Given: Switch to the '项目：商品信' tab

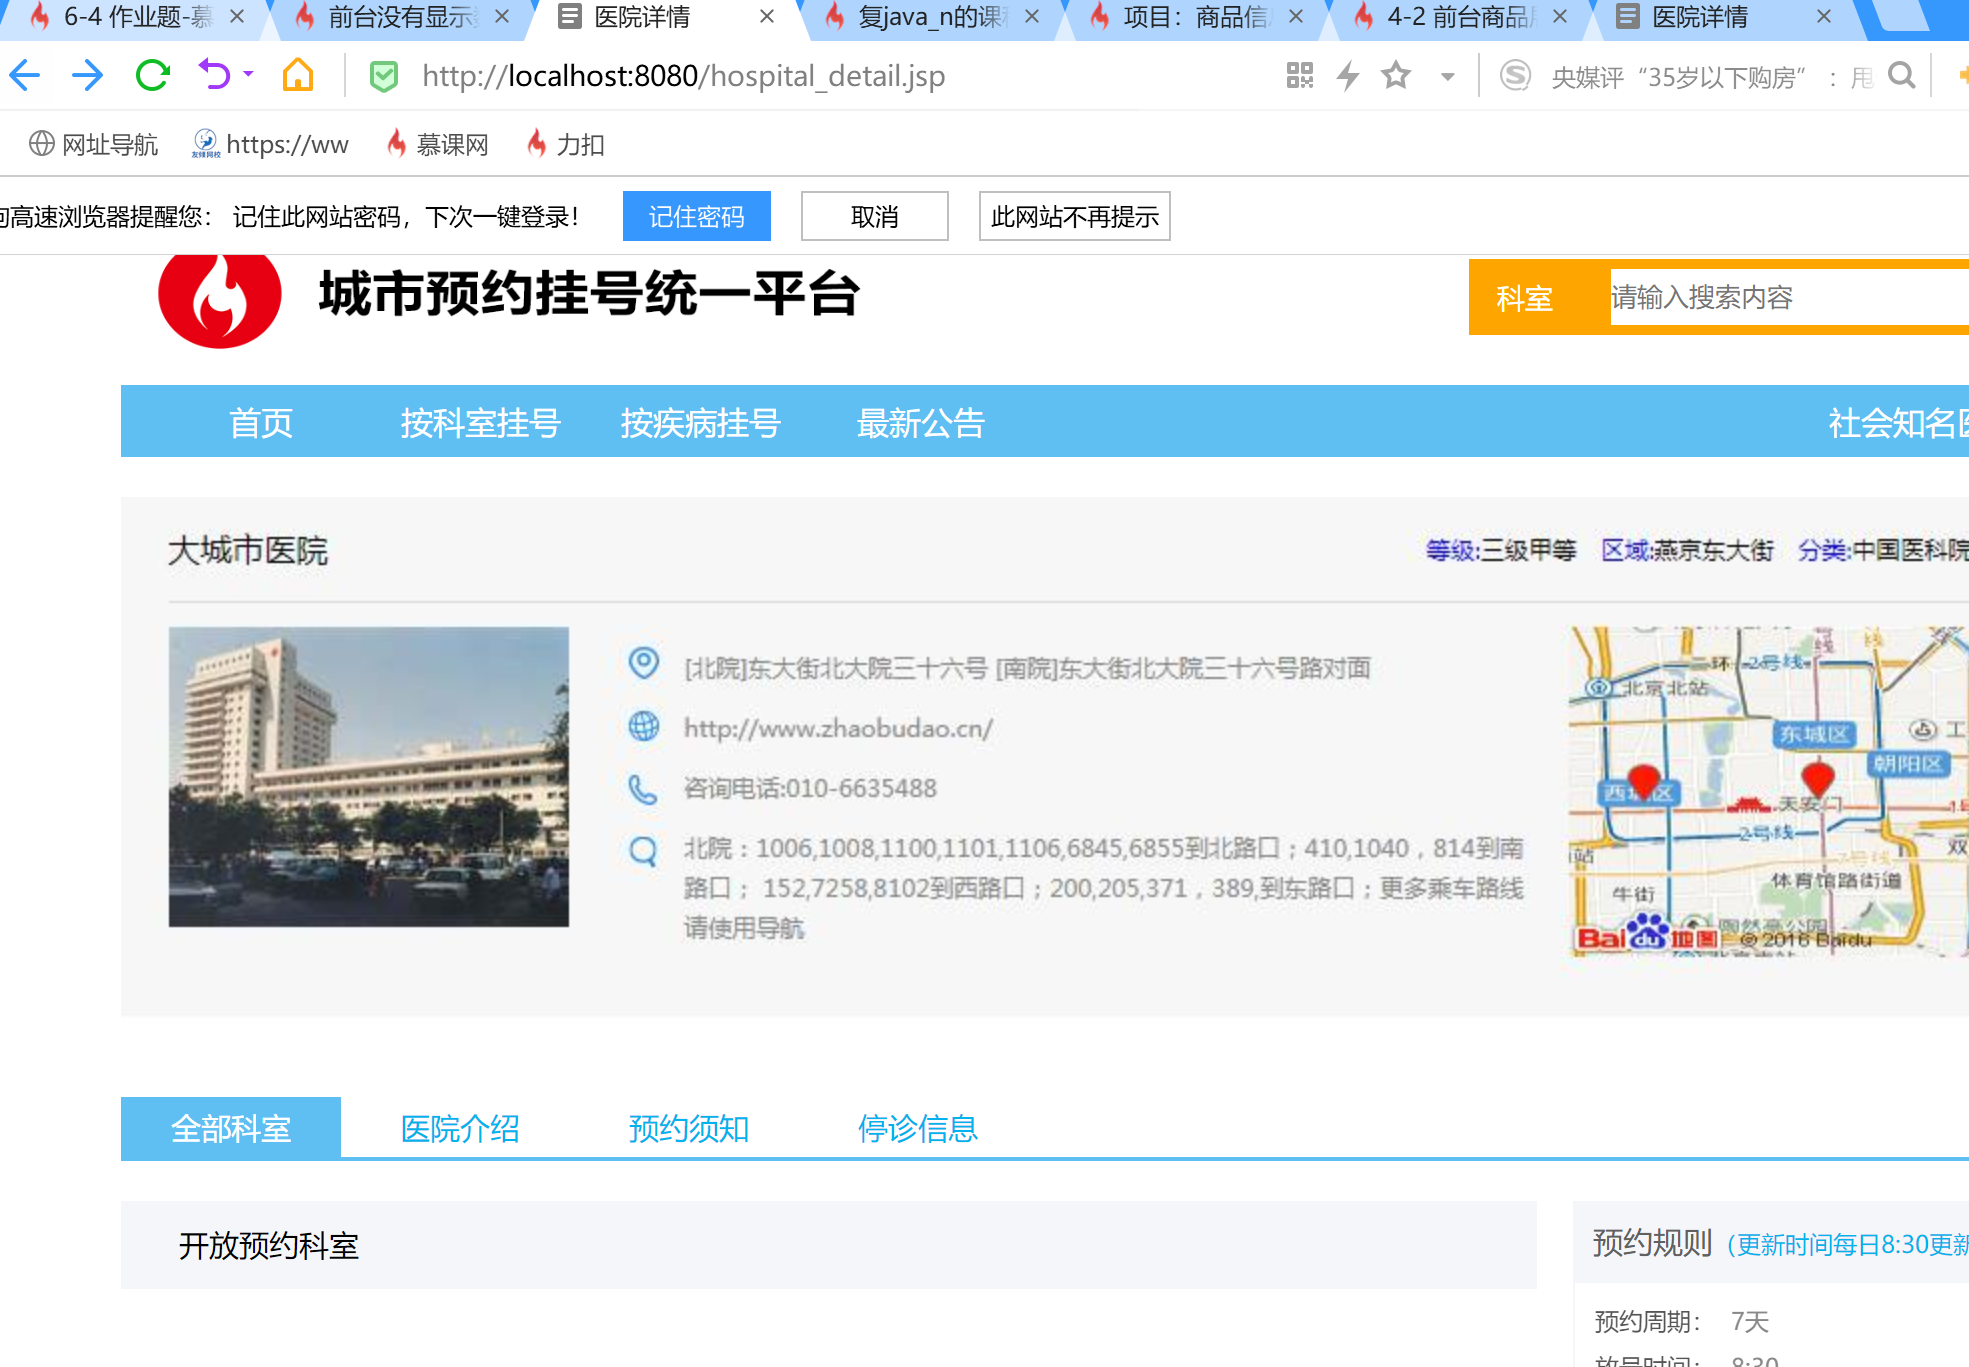Looking at the screenshot, I should [1198, 17].
